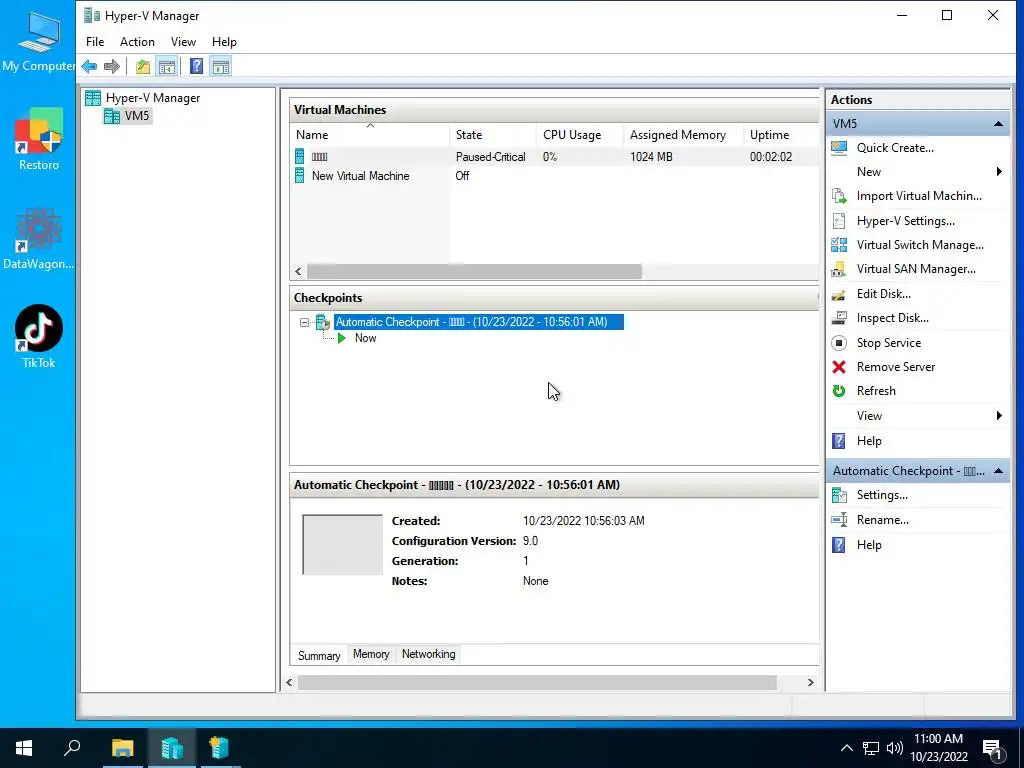Sort by the Uptime column header
Screen dimensions: 1024x768
click(780, 135)
